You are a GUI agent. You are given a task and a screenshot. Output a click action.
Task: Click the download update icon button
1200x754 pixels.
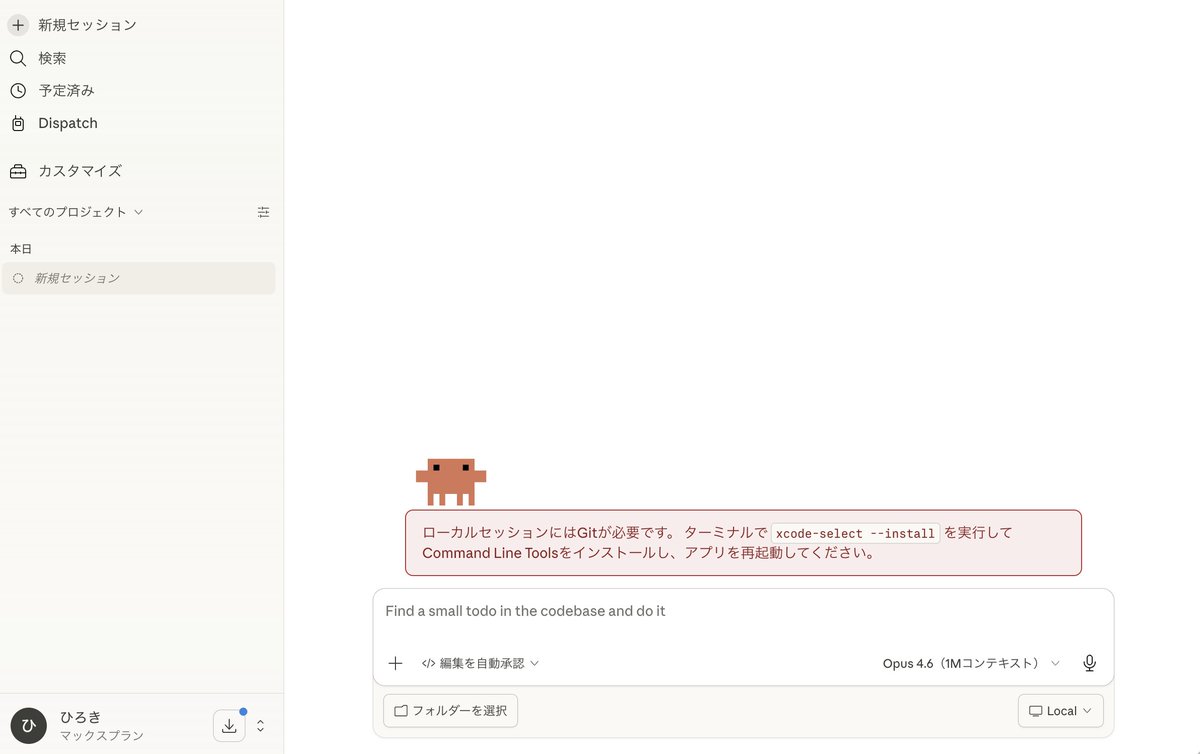click(229, 726)
